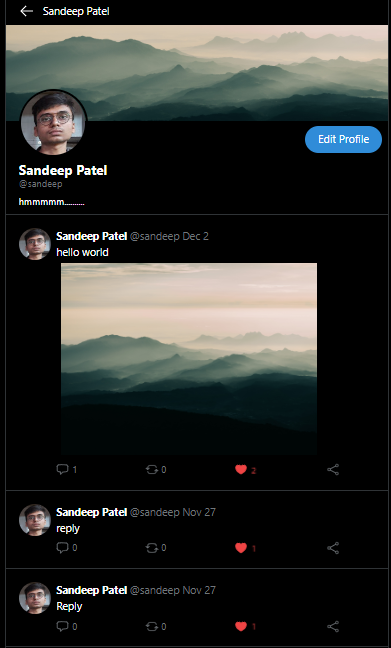The width and height of the screenshot is (391, 648).
Task: Toggle heart on capitalized Reply post
Action: tap(241, 627)
